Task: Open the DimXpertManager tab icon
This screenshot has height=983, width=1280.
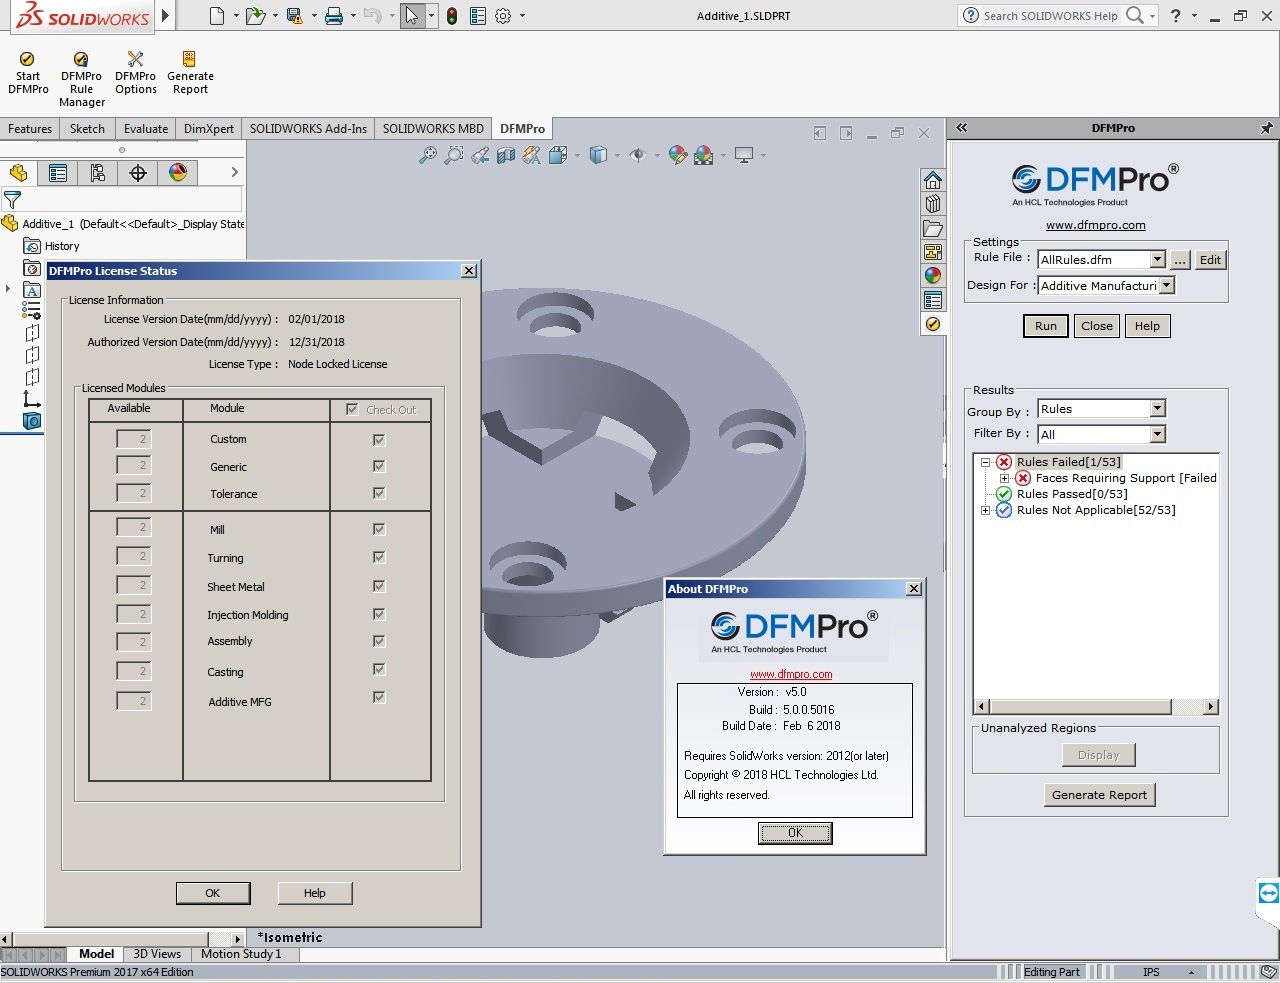Action: [x=138, y=173]
